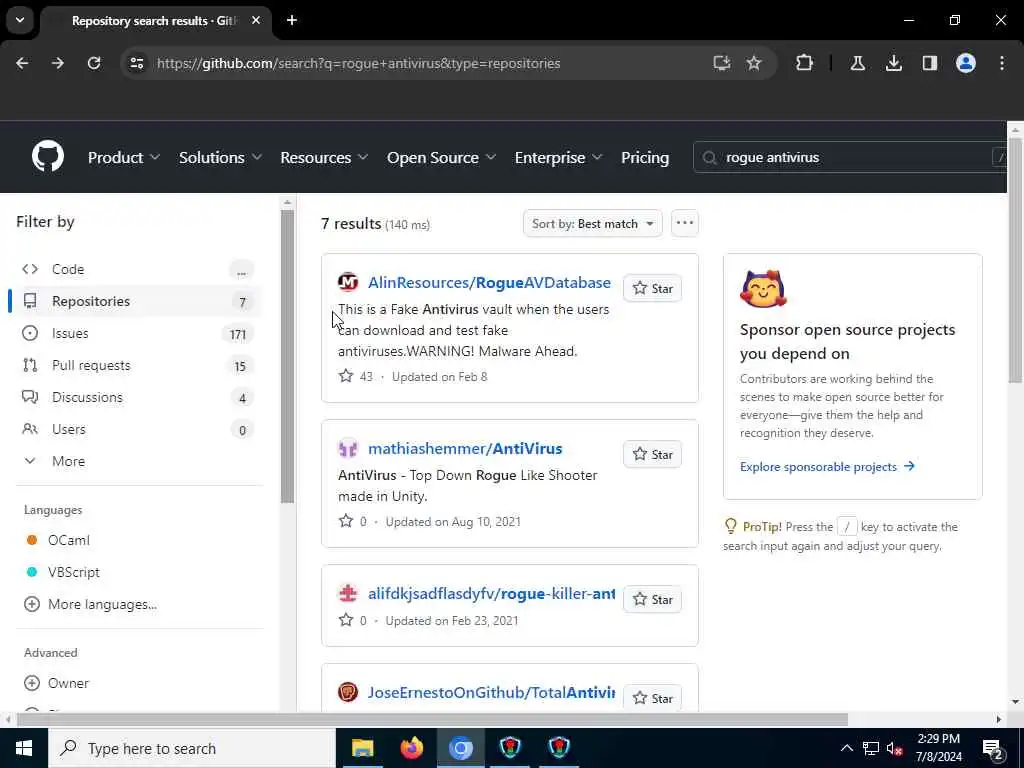
Task: View the 43 stargazers of RogueAVDatabase
Action: [x=356, y=376]
